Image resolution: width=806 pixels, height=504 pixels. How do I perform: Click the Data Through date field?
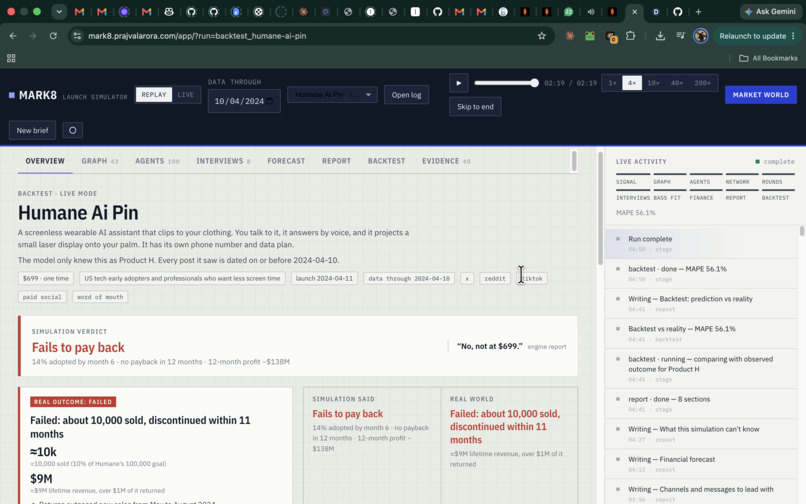[244, 101]
